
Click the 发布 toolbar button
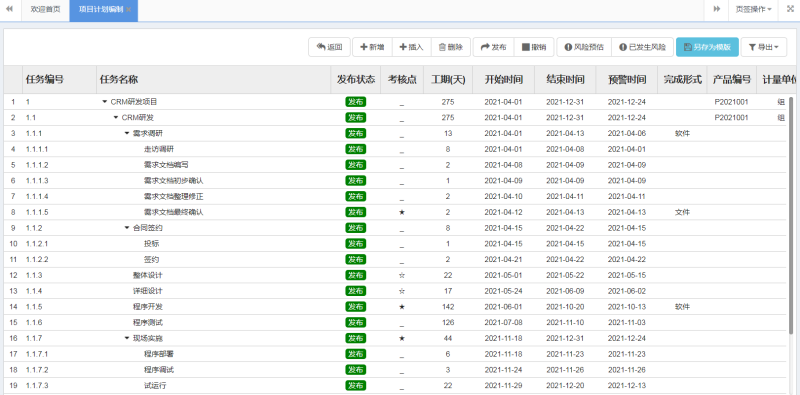pos(493,47)
